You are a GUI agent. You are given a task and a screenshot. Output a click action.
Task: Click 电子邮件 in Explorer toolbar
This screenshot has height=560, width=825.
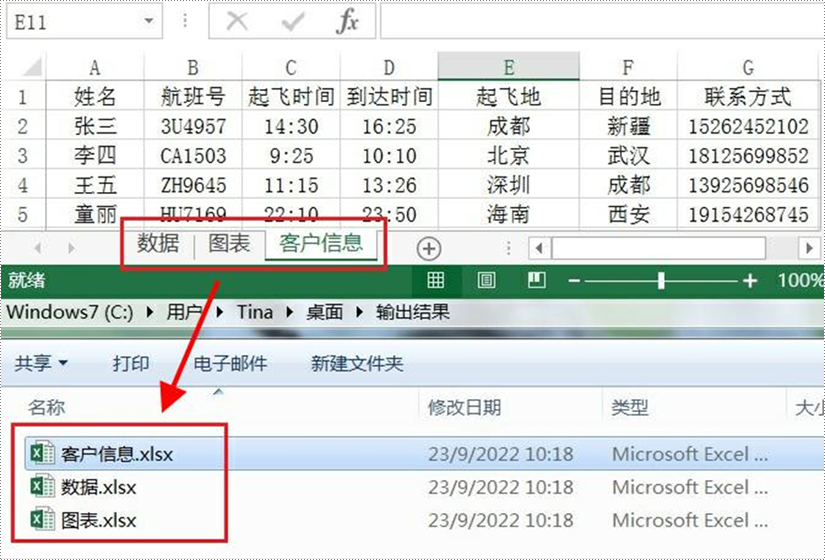(230, 363)
